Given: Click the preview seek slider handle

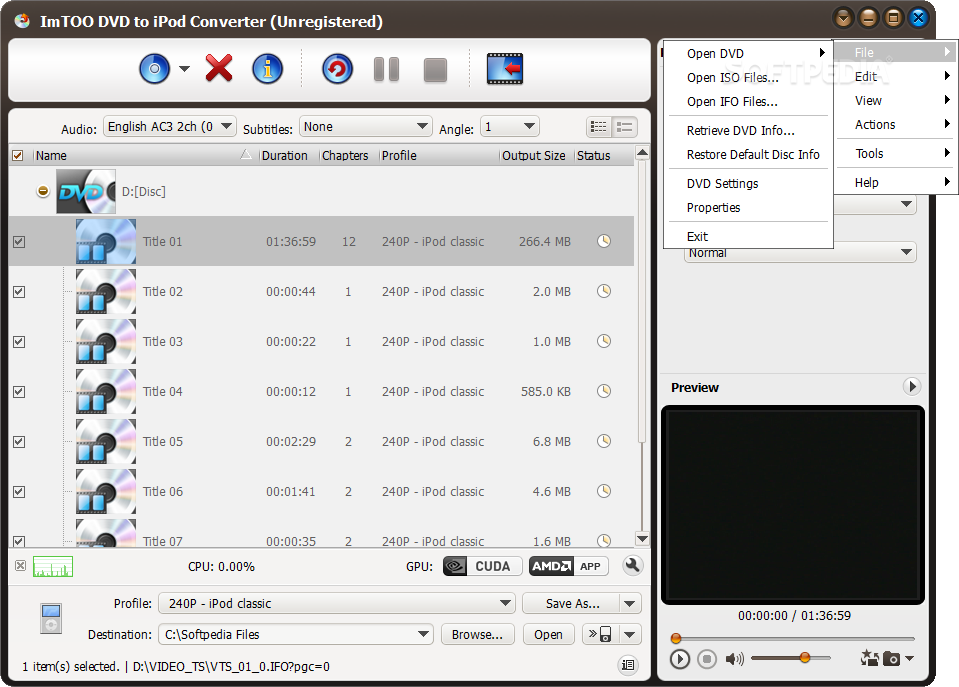Looking at the screenshot, I should (x=676, y=639).
